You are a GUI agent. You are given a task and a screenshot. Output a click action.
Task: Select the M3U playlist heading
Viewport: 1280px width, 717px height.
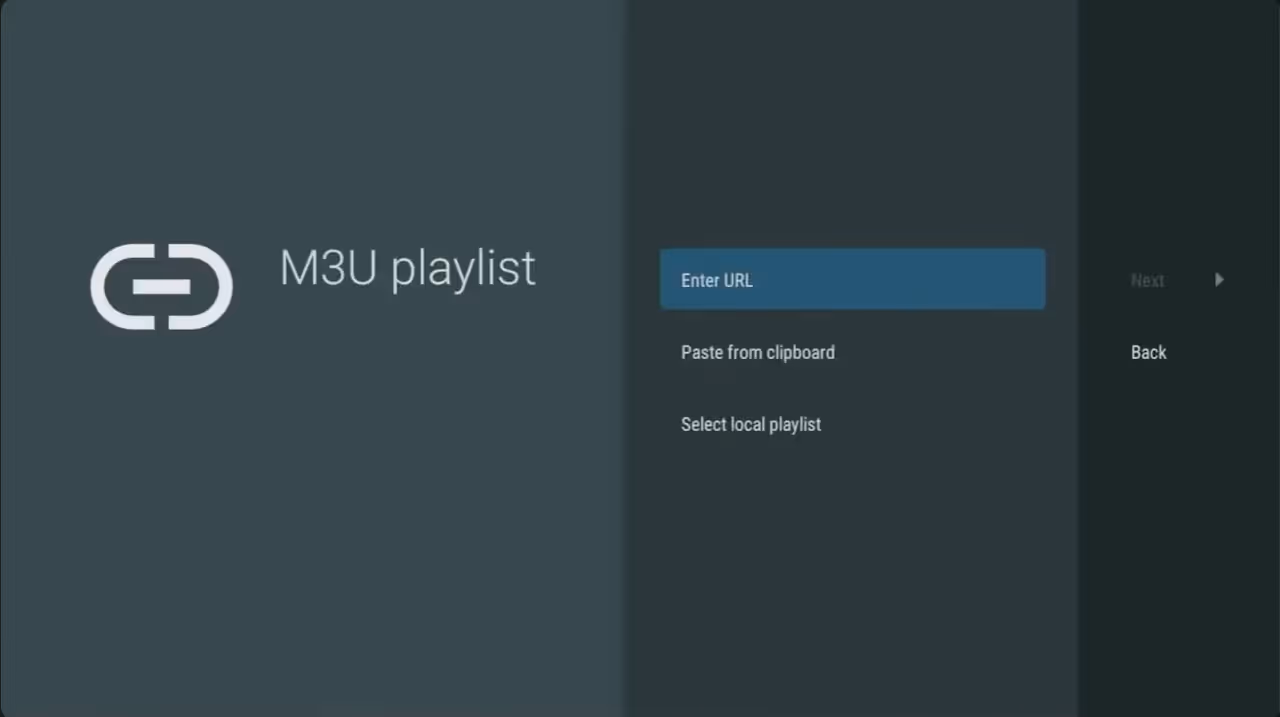click(x=407, y=268)
